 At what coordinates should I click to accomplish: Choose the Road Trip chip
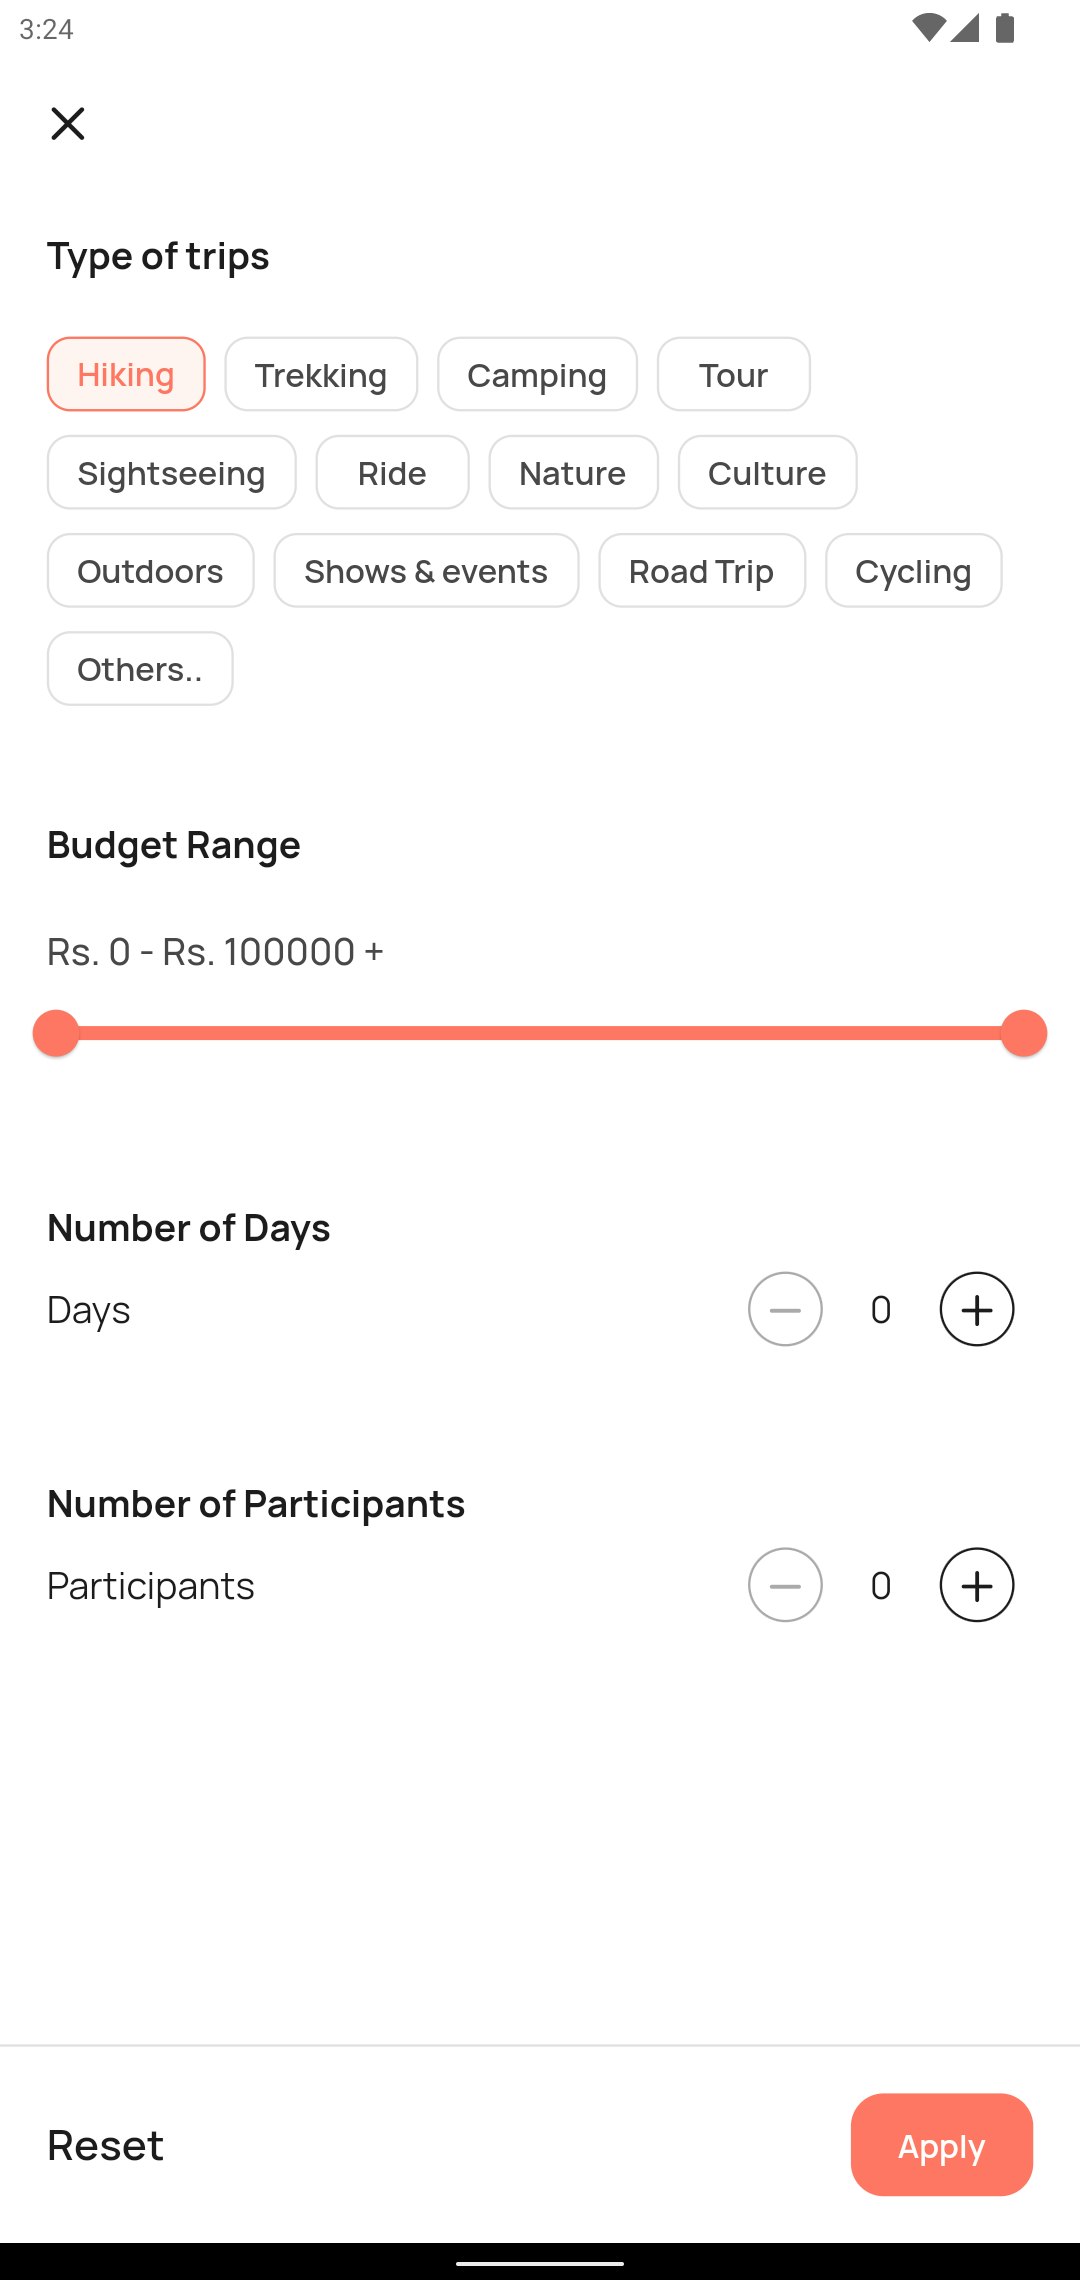click(702, 570)
